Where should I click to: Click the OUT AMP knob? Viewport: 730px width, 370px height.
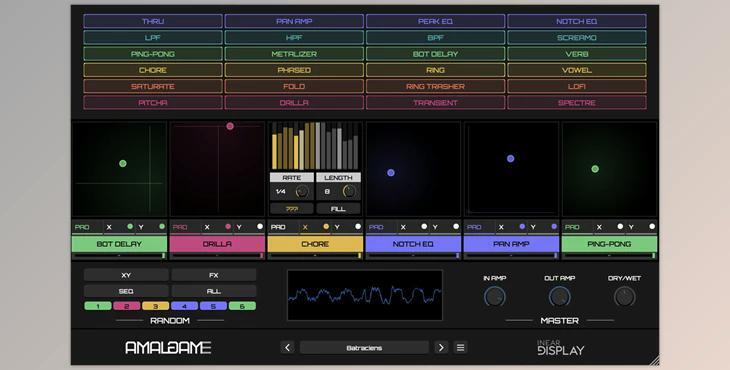pyautogui.click(x=559, y=296)
